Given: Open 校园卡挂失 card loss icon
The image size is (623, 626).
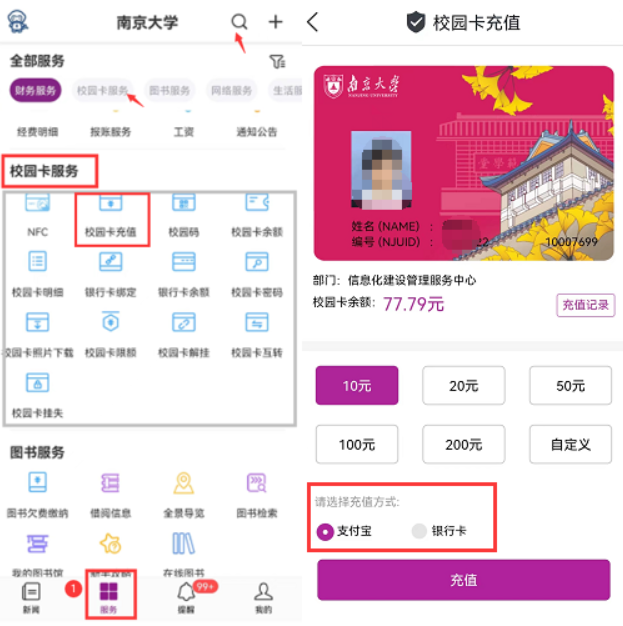Looking at the screenshot, I should coord(37,383).
